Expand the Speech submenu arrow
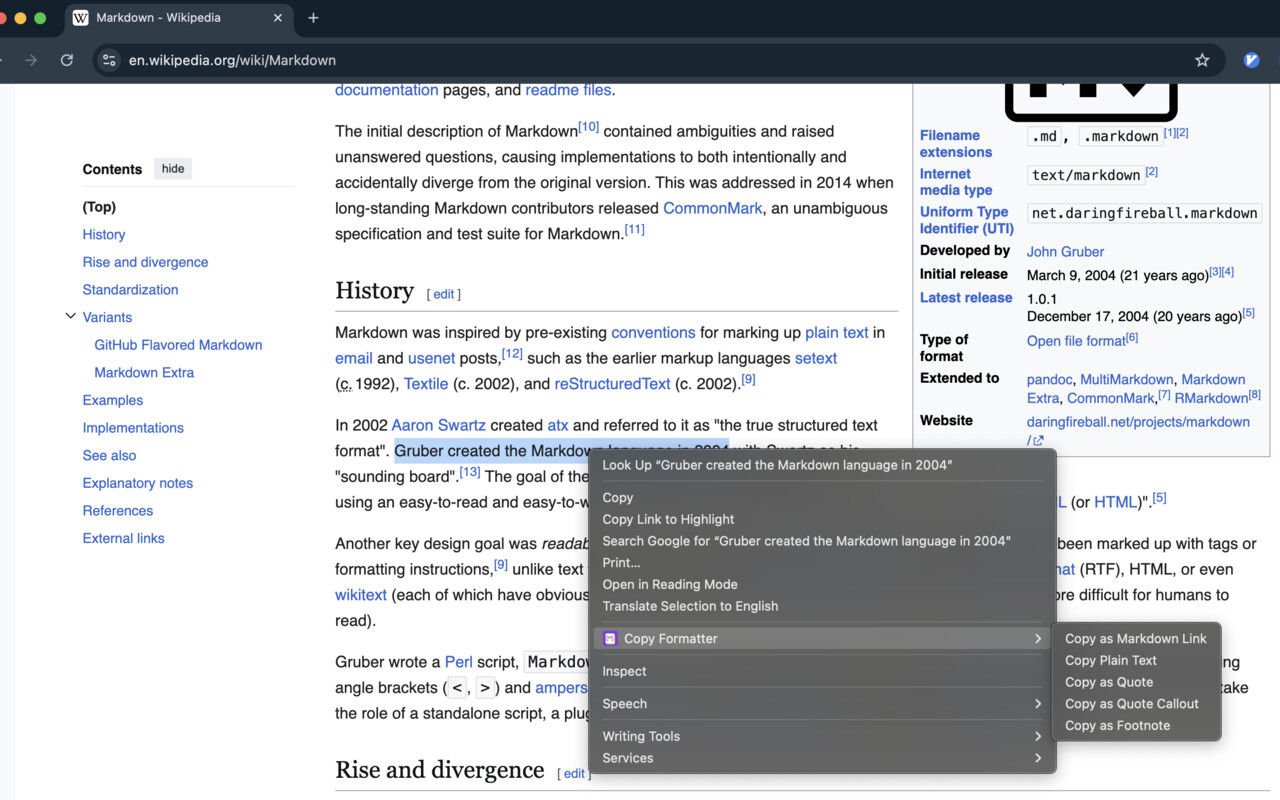 pyautogui.click(x=1038, y=704)
